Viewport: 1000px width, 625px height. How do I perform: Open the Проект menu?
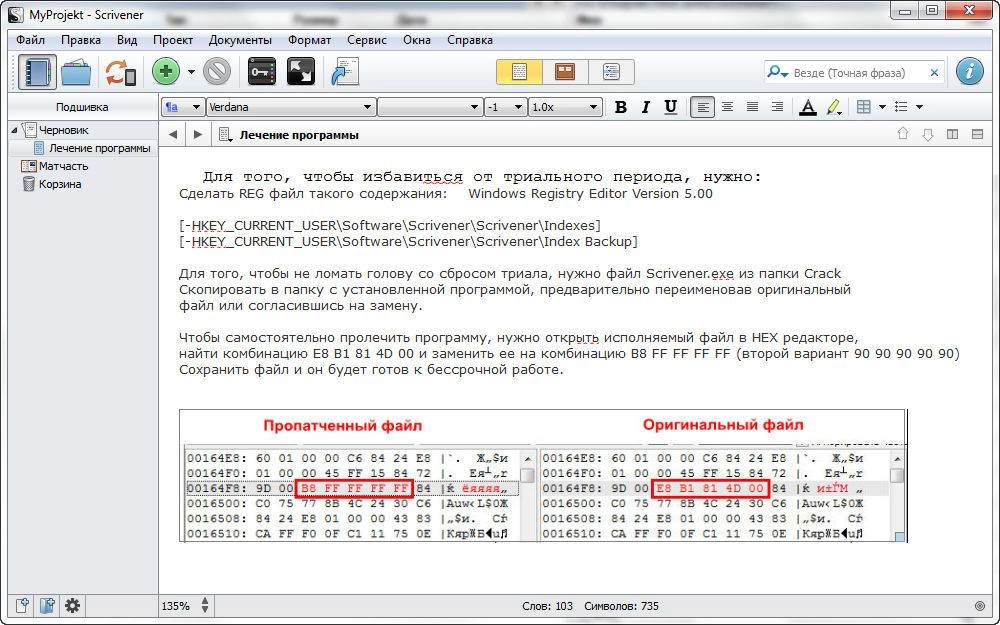coord(173,40)
